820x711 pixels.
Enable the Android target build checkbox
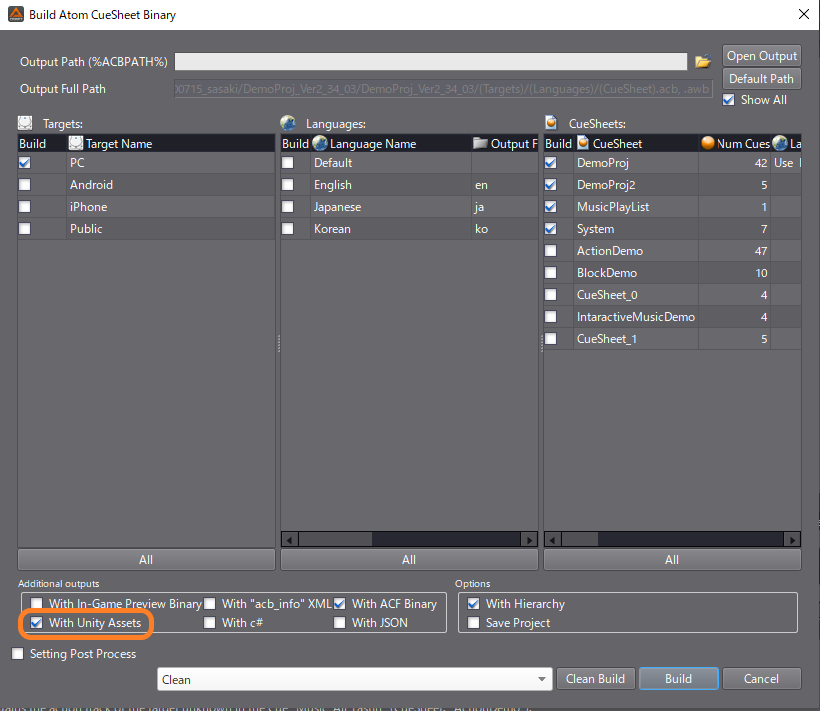click(x=26, y=185)
